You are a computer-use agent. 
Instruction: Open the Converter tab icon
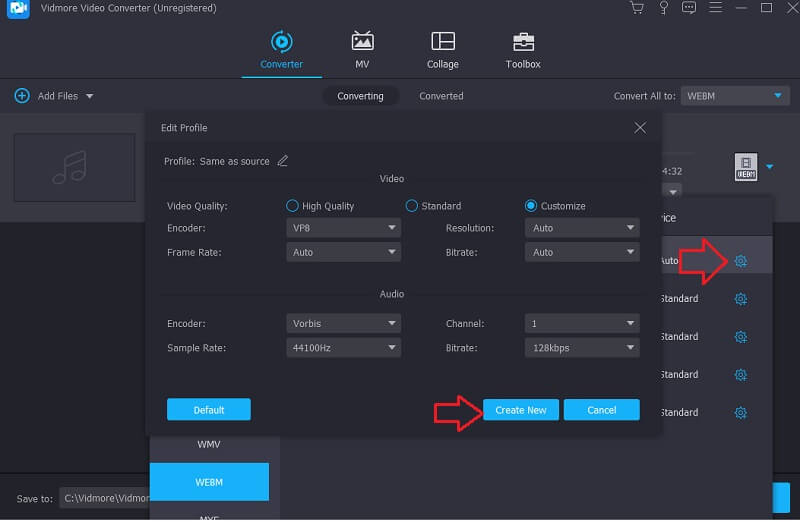pos(281,42)
